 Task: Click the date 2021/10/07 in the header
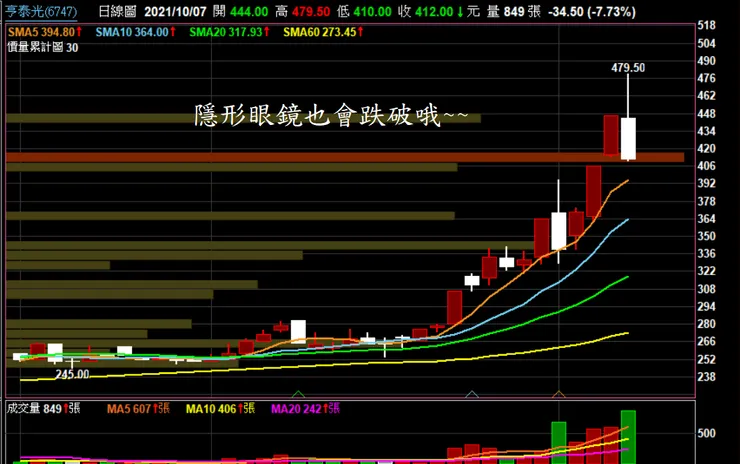click(175, 12)
